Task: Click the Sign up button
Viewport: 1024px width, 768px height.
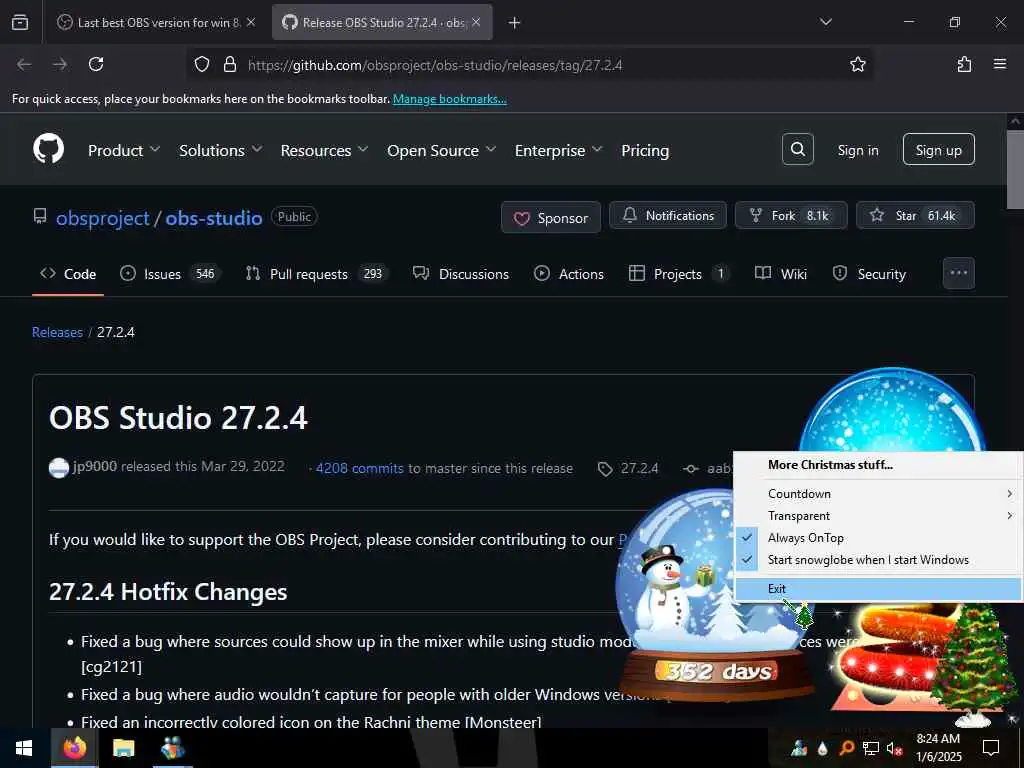Action: pos(938,150)
